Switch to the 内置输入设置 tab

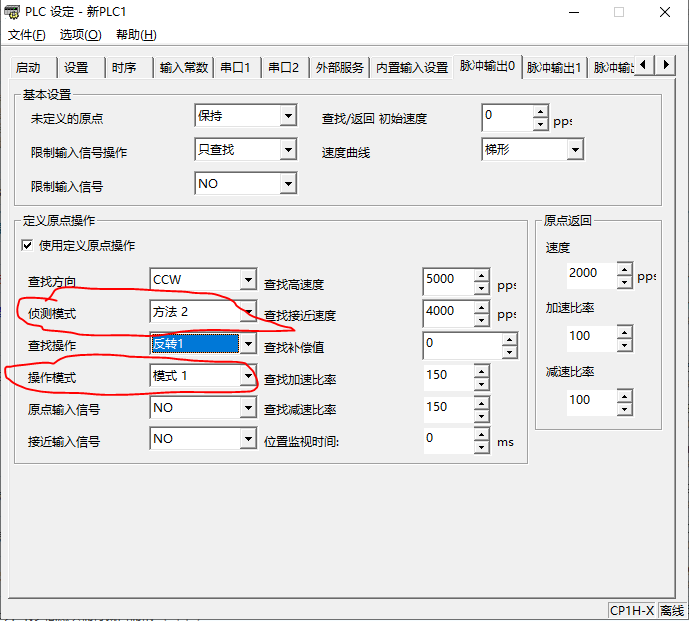[411, 68]
